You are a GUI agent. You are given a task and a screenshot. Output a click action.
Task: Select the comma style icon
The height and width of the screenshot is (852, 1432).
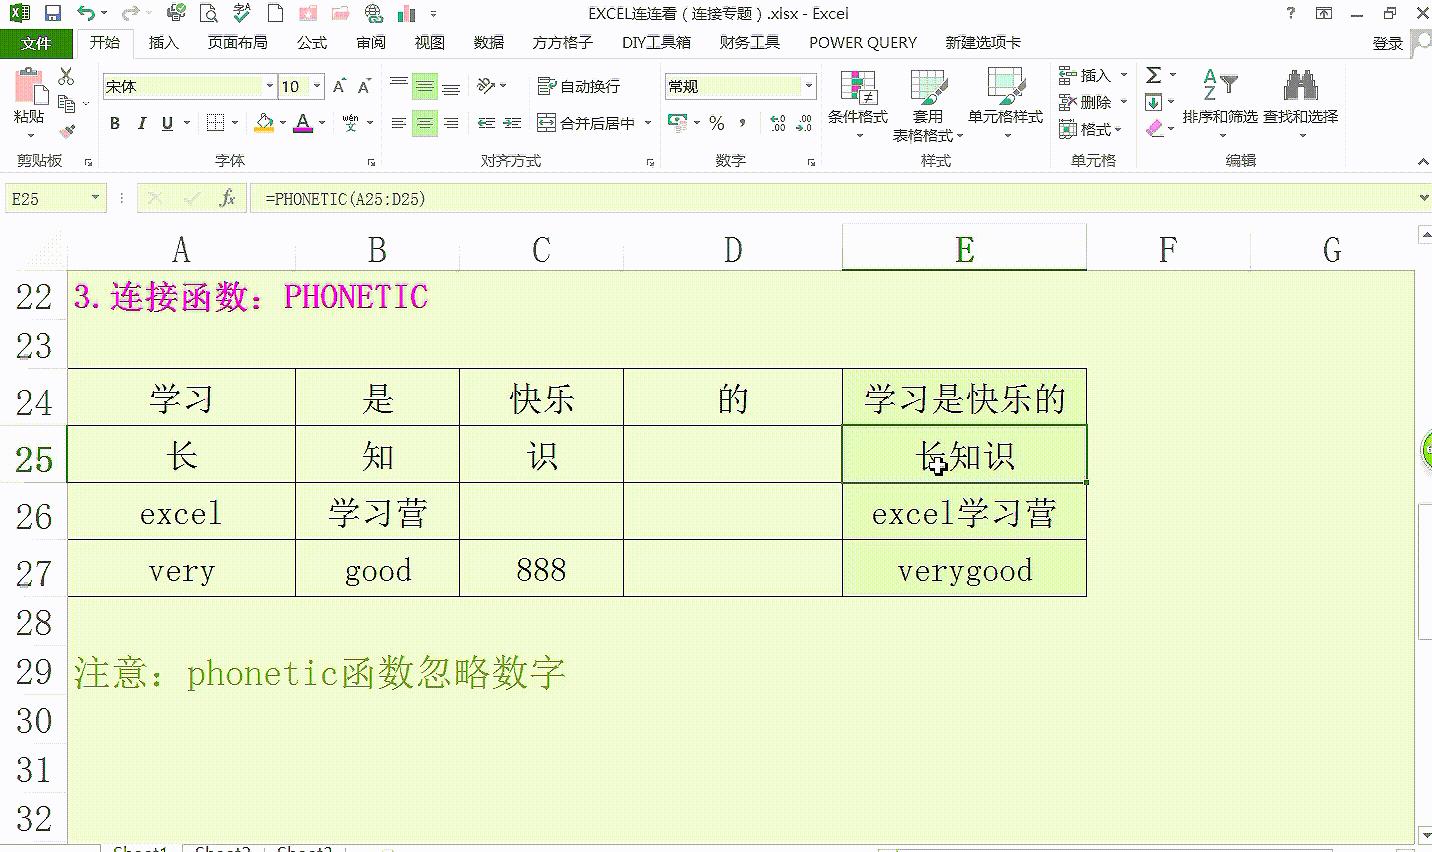pyautogui.click(x=742, y=123)
